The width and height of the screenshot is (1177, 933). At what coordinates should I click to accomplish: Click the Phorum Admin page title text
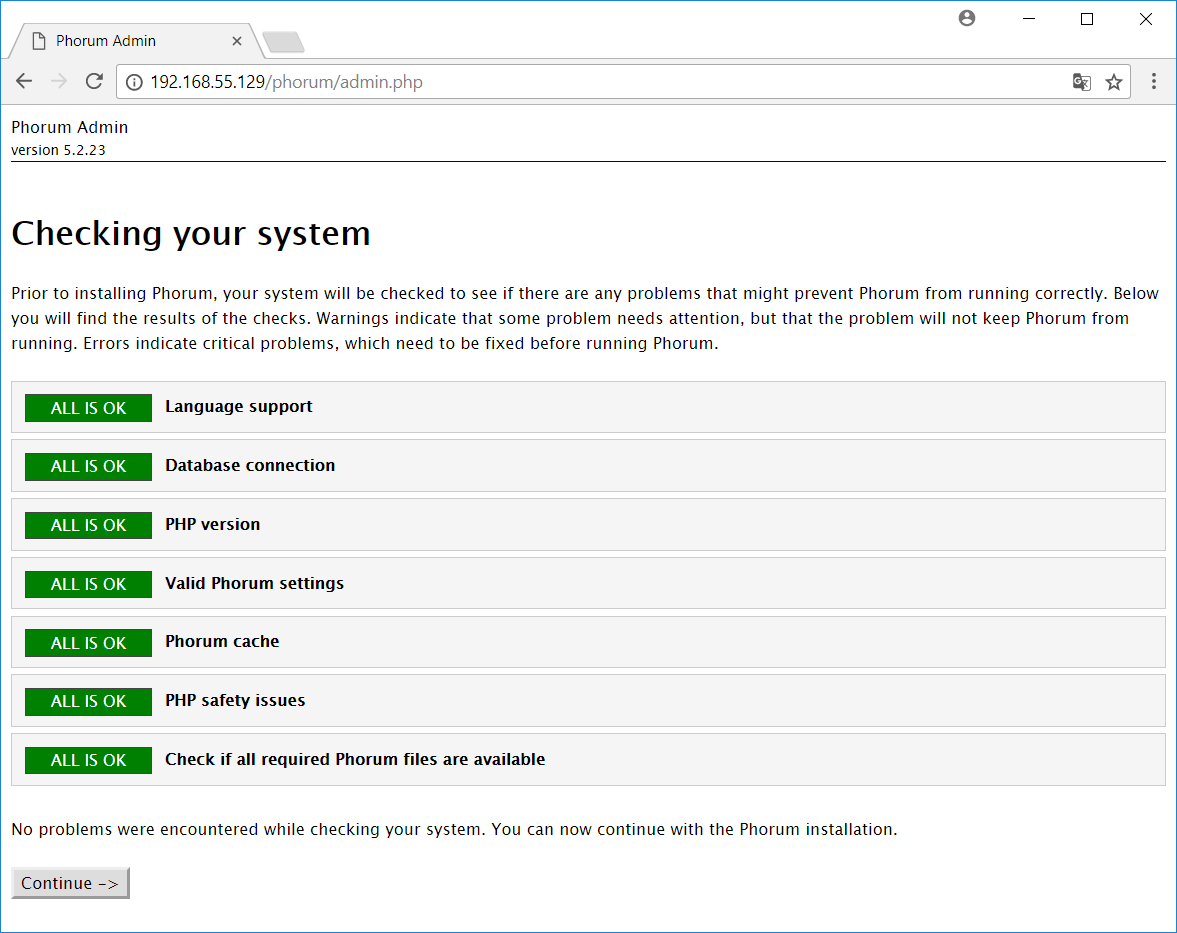(69, 127)
